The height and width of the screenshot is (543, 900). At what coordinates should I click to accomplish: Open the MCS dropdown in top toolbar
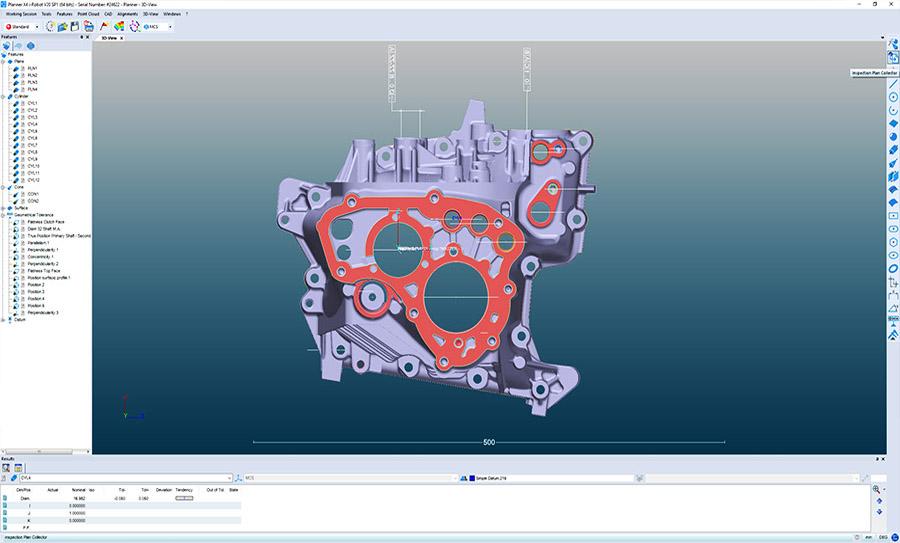[170, 26]
